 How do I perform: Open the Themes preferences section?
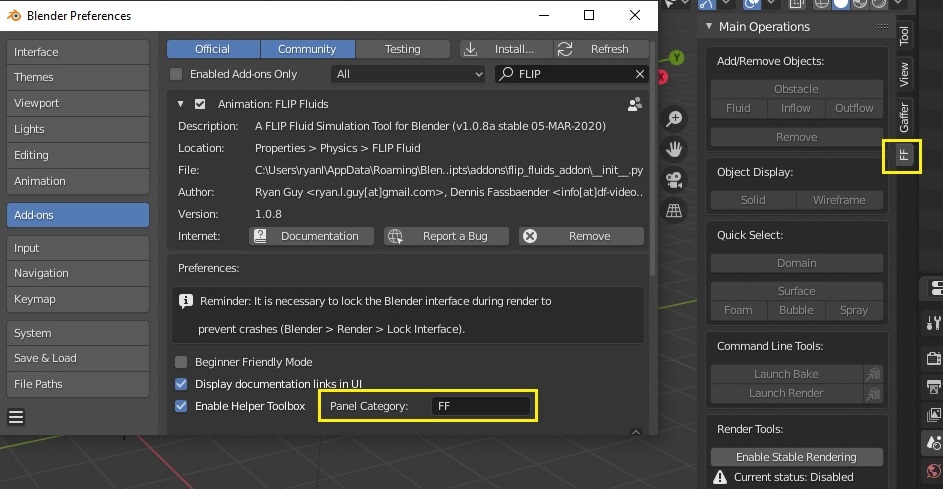pyautogui.click(x=78, y=77)
